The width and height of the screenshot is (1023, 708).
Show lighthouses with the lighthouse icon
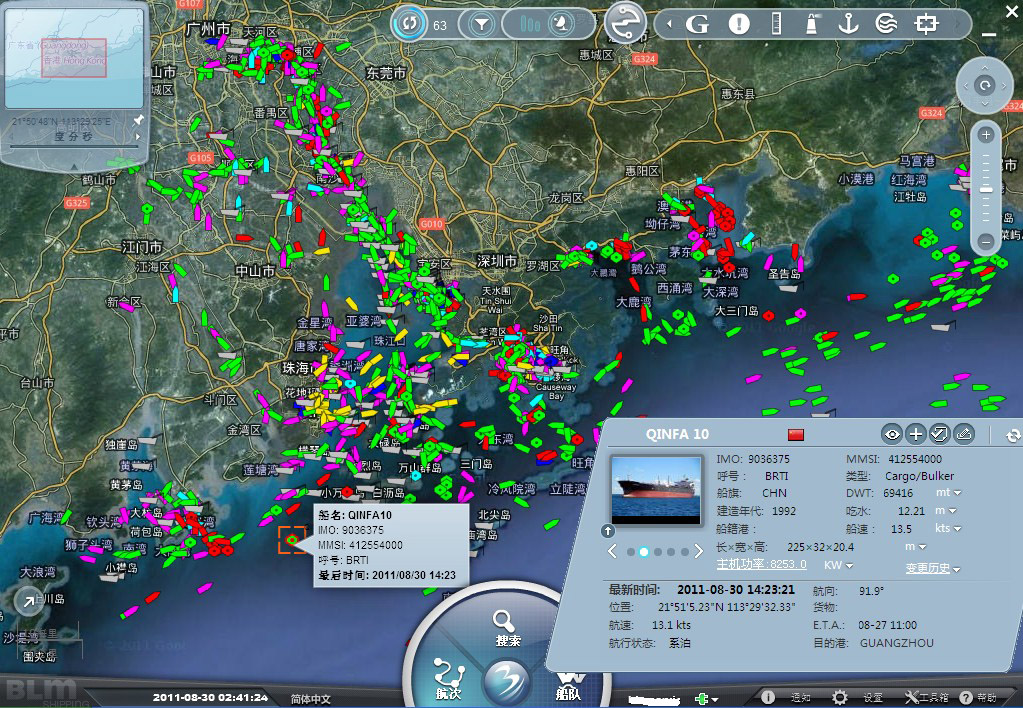pyautogui.click(x=812, y=23)
